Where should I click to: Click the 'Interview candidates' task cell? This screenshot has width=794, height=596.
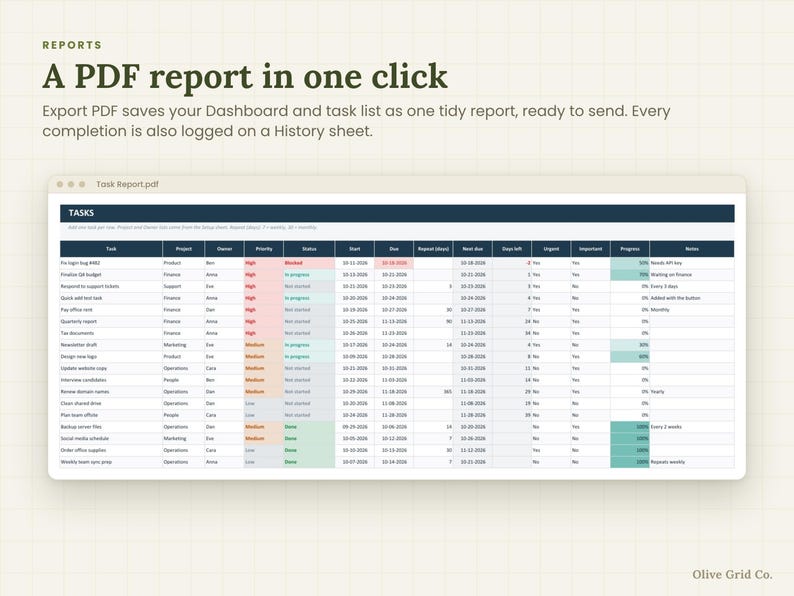click(x=111, y=380)
